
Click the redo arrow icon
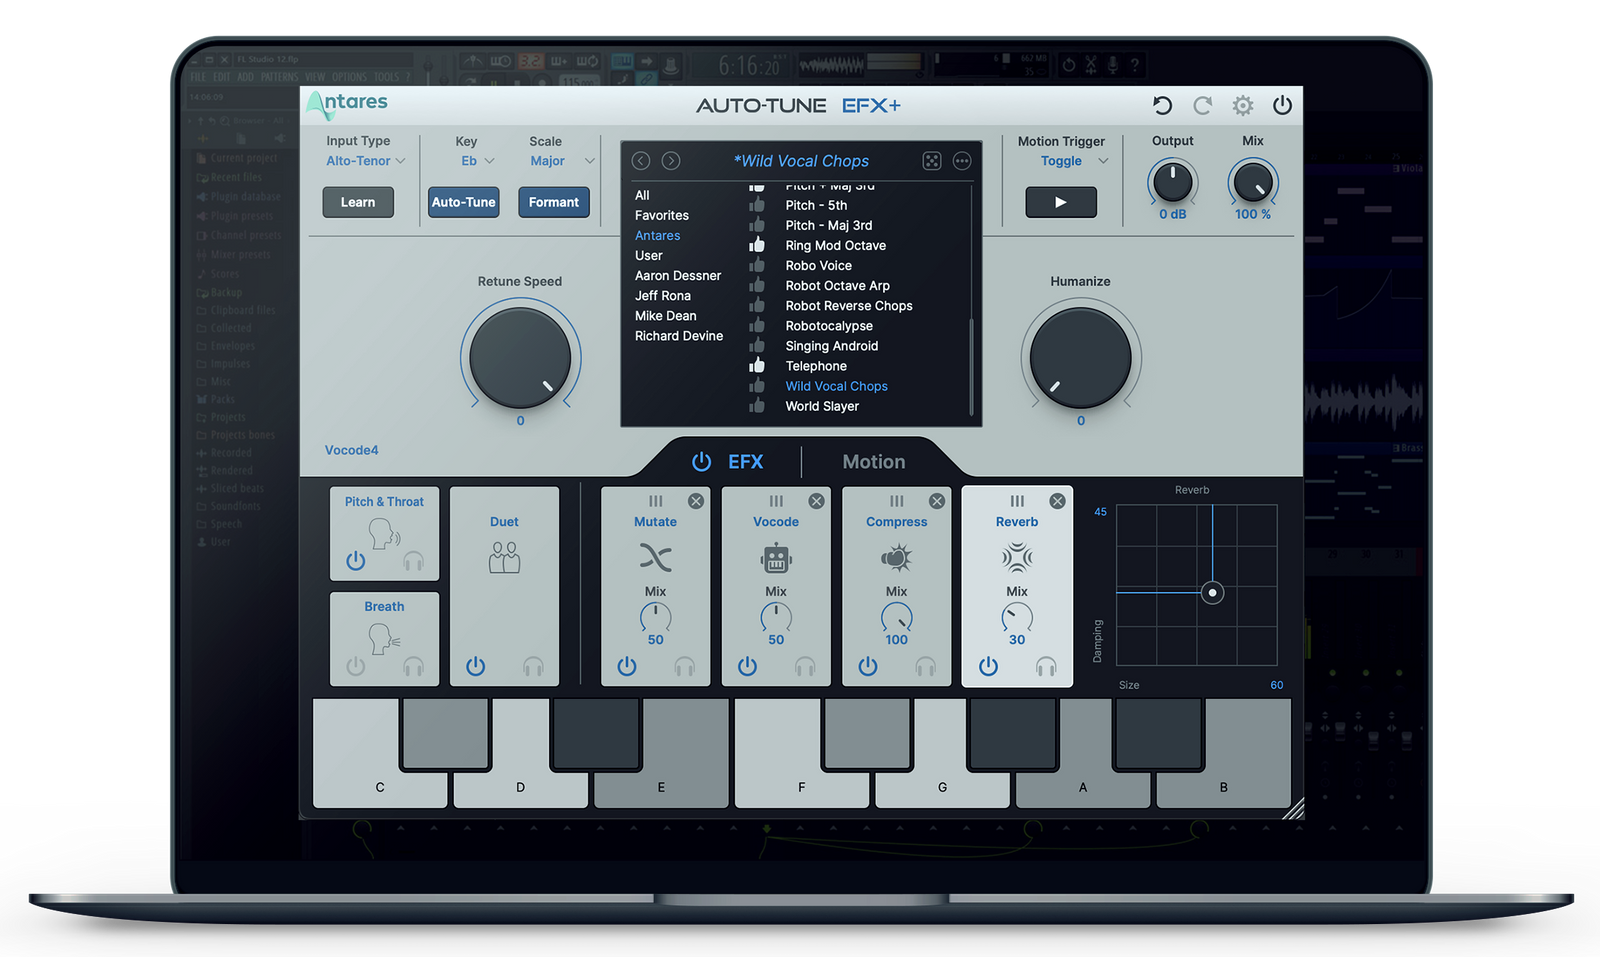pos(1202,105)
